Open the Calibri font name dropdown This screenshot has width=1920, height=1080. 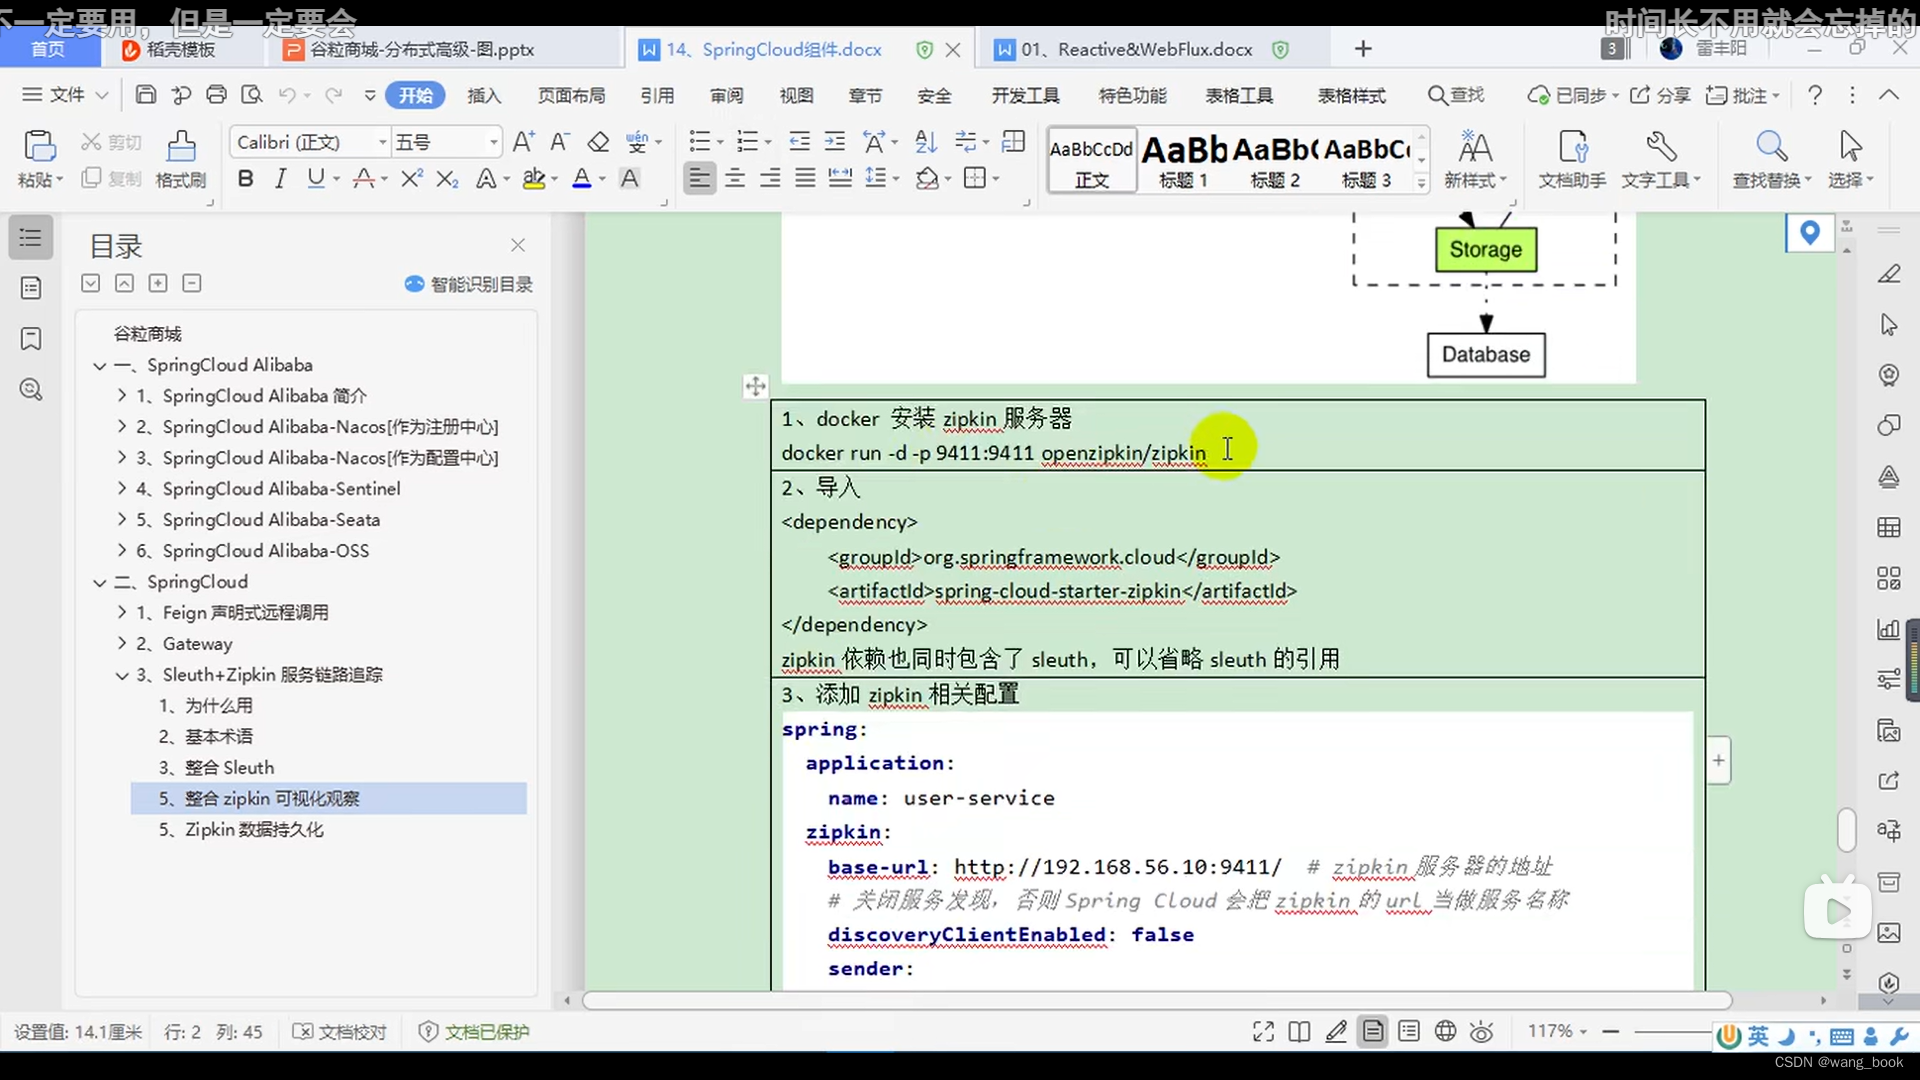382,142
